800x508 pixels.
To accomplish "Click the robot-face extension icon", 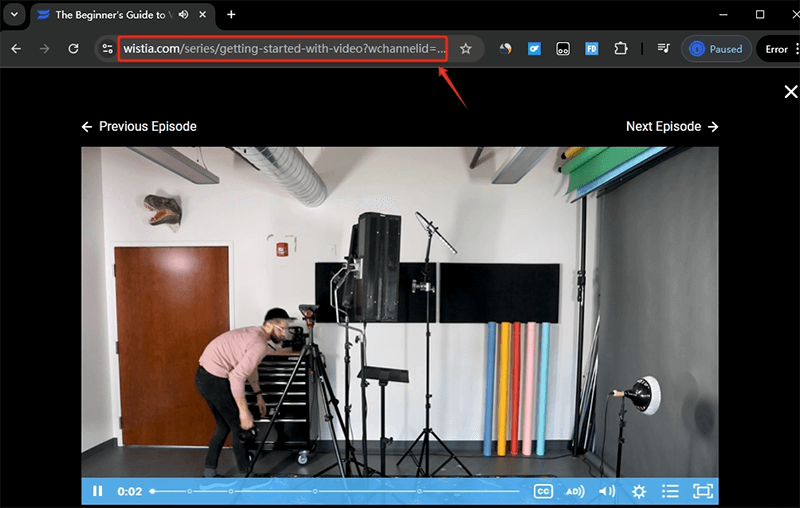I will pyautogui.click(x=563, y=48).
